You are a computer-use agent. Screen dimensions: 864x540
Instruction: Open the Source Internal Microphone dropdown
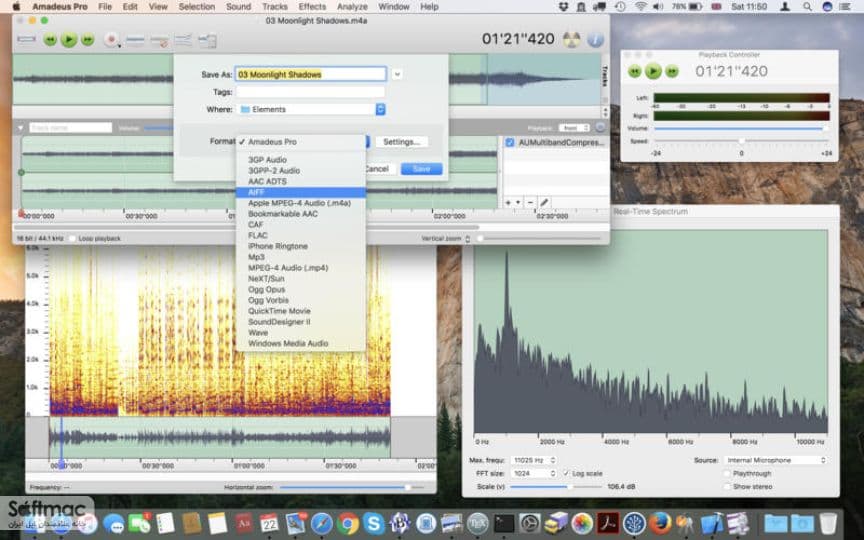775,460
